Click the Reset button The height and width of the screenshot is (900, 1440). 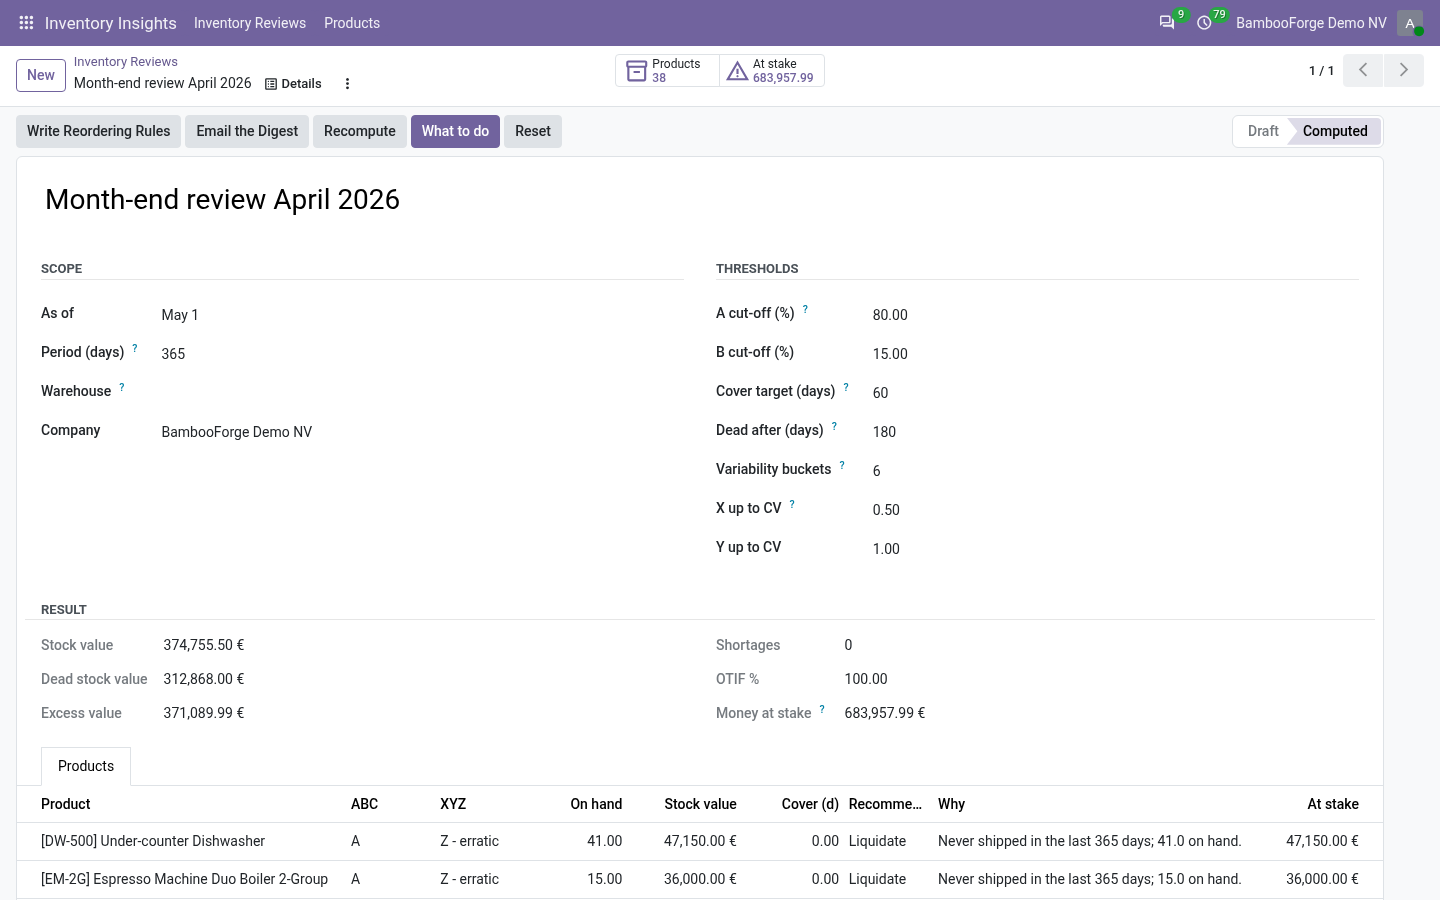coord(533,131)
